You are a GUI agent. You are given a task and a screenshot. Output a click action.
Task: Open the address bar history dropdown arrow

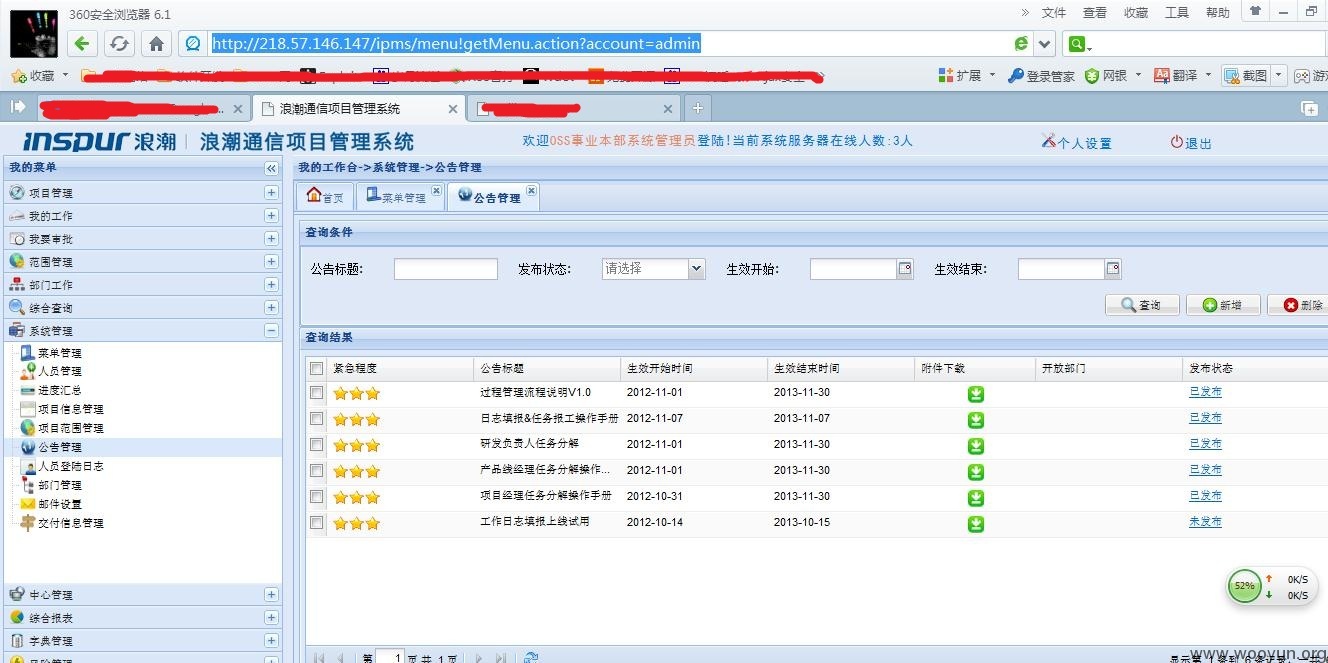(x=1045, y=44)
